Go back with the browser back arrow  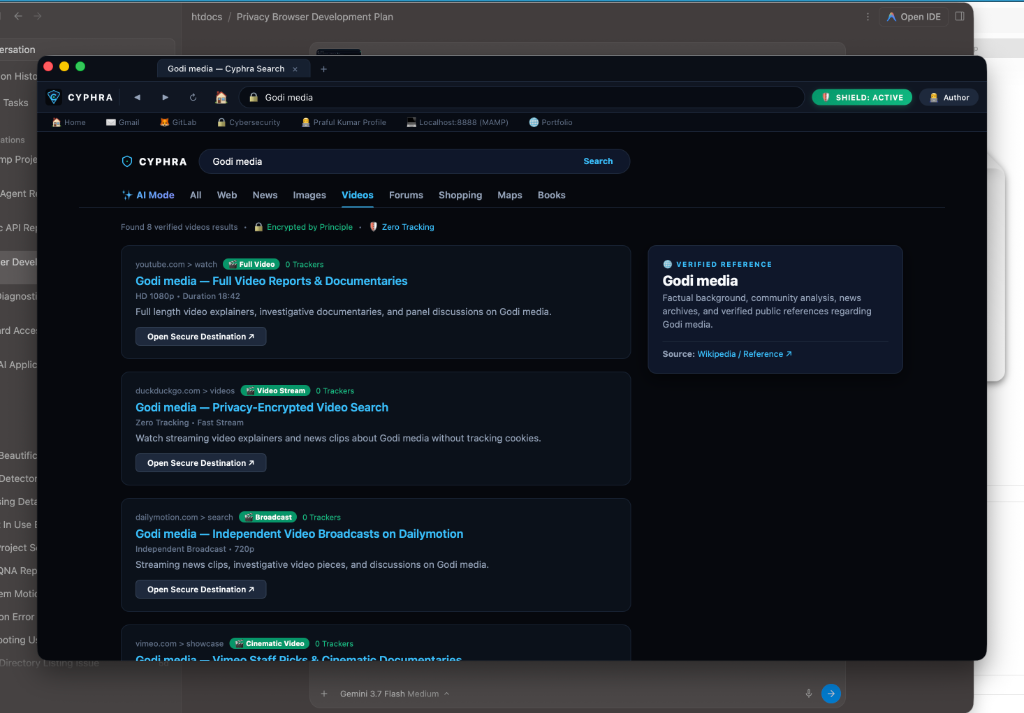point(137,97)
